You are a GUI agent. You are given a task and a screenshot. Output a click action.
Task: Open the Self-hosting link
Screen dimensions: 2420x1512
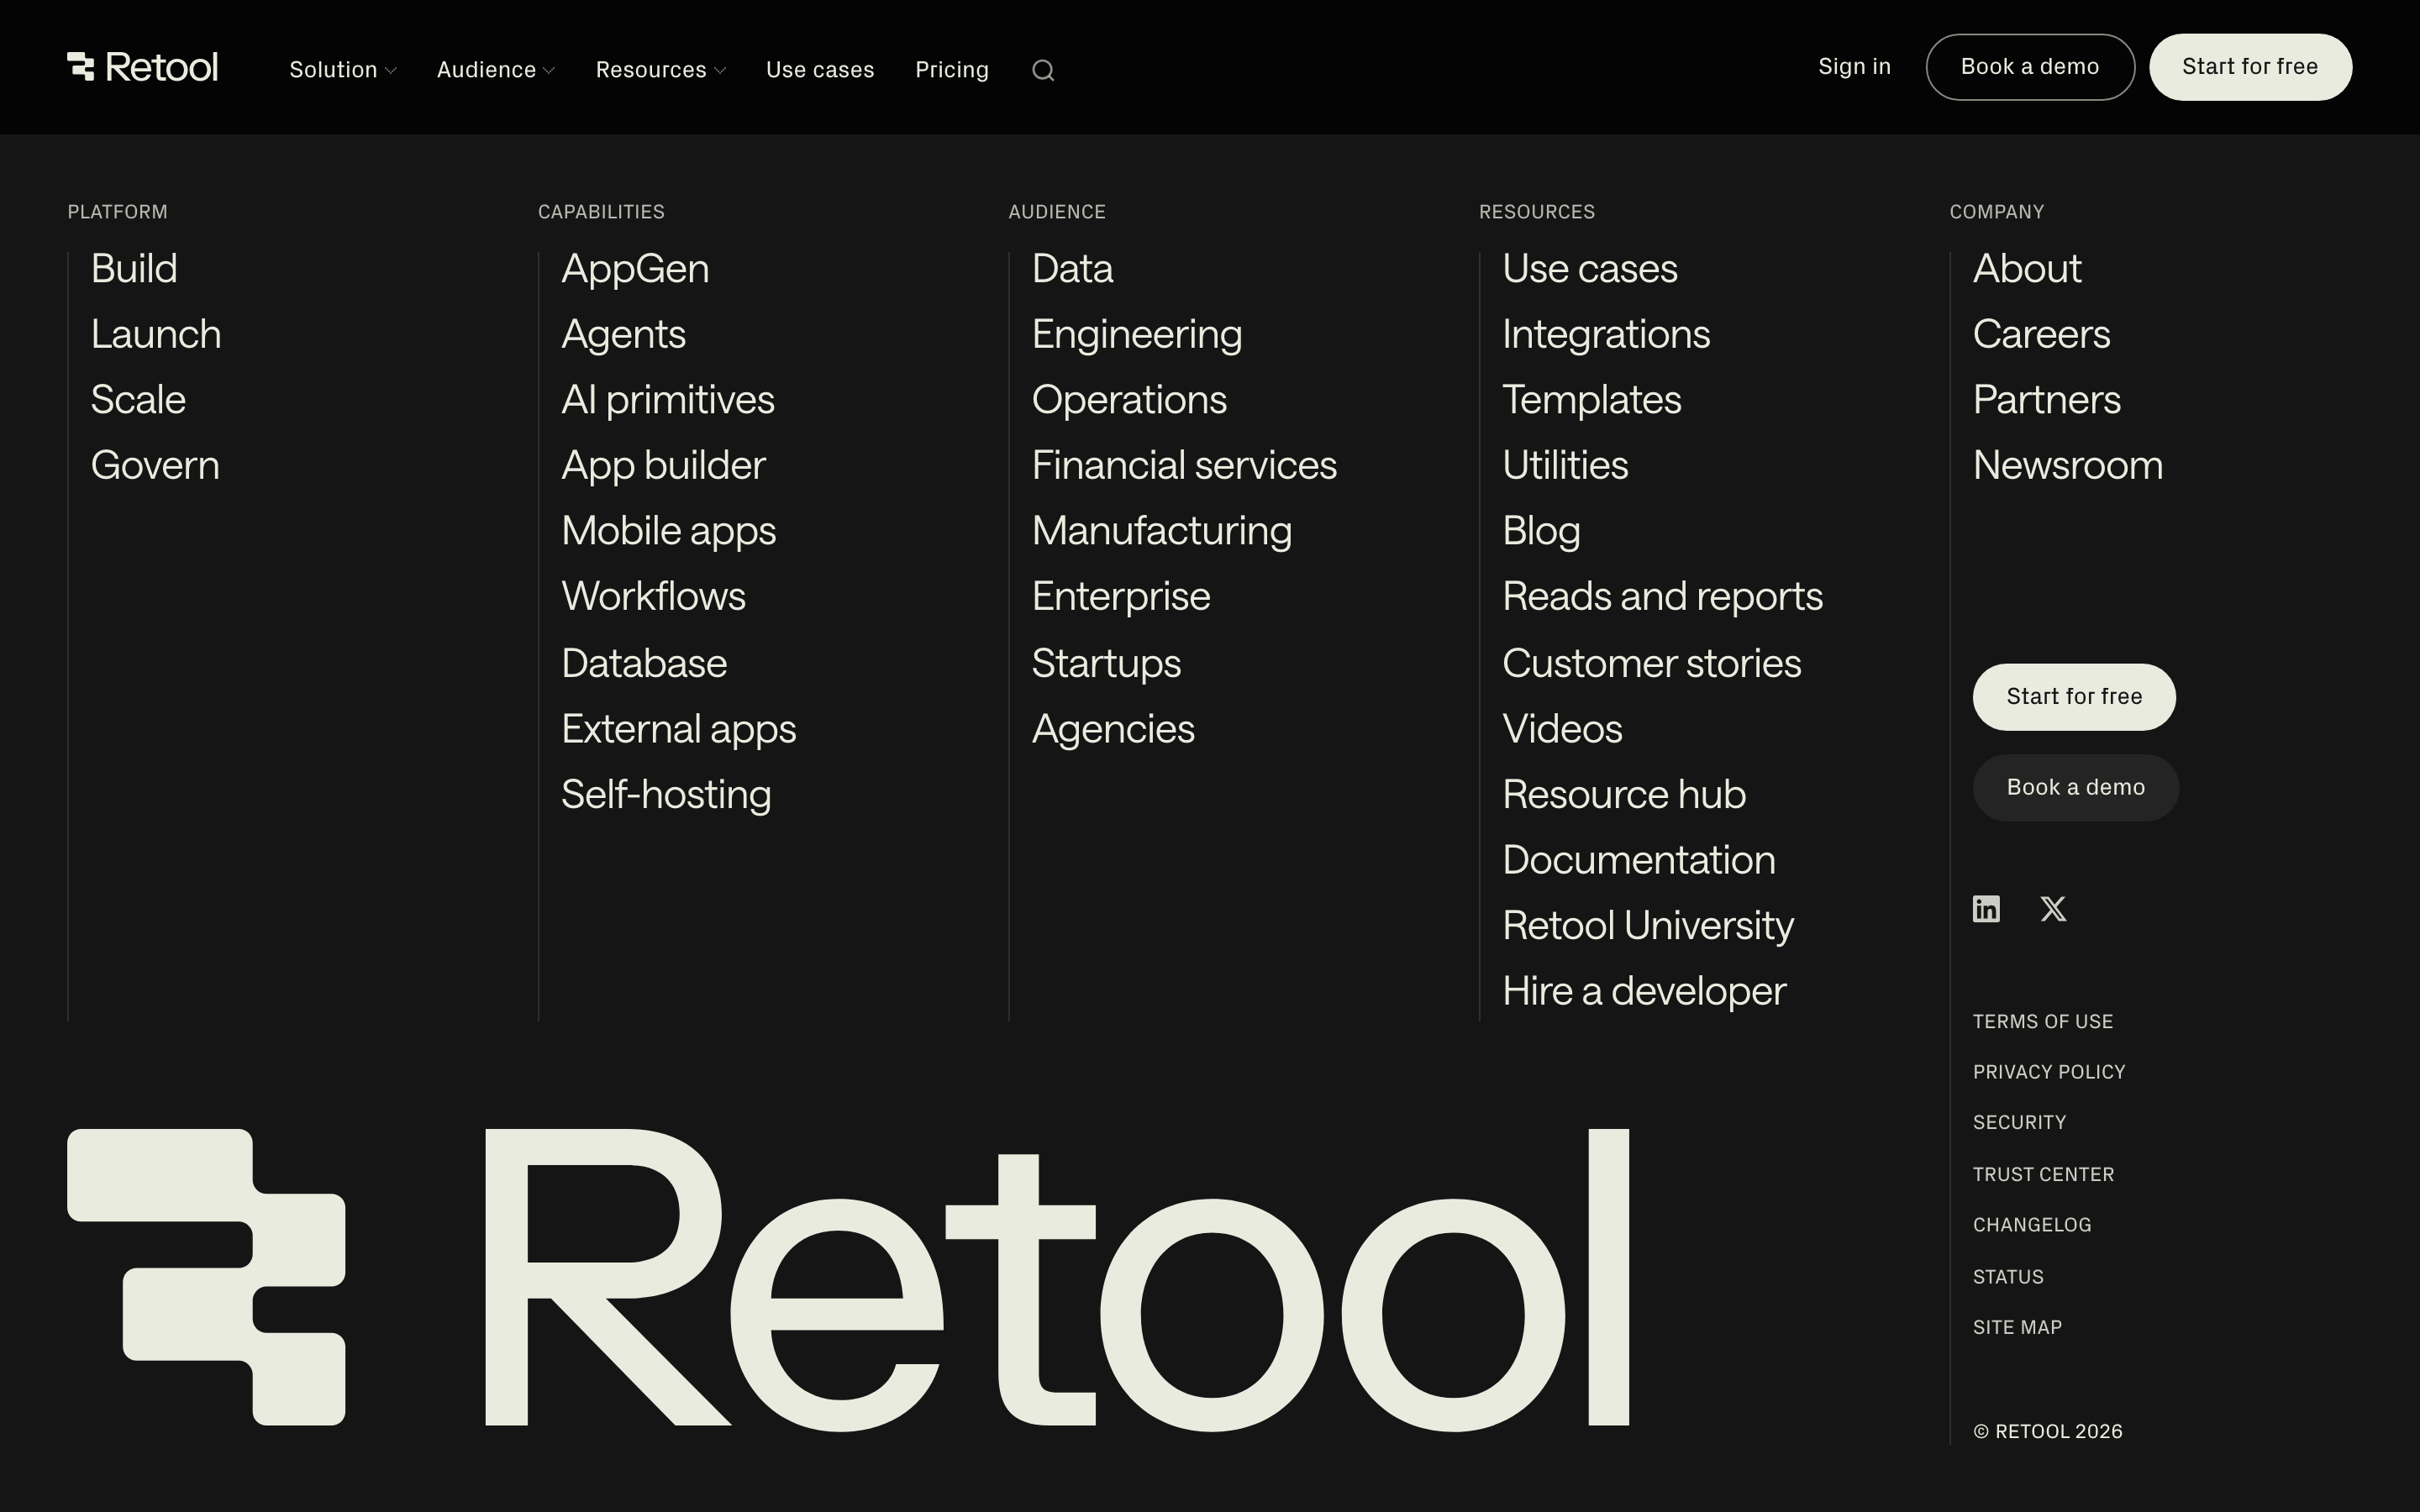666,794
